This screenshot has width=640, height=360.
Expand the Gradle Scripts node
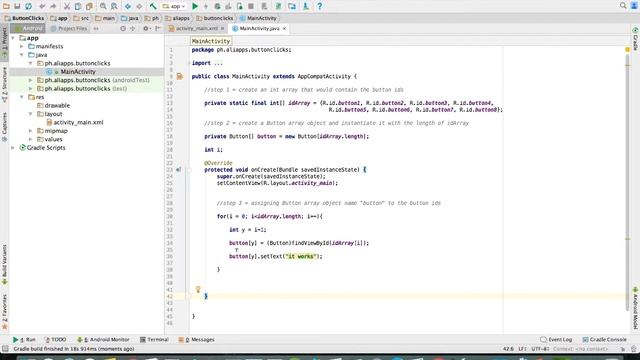(x=13, y=148)
